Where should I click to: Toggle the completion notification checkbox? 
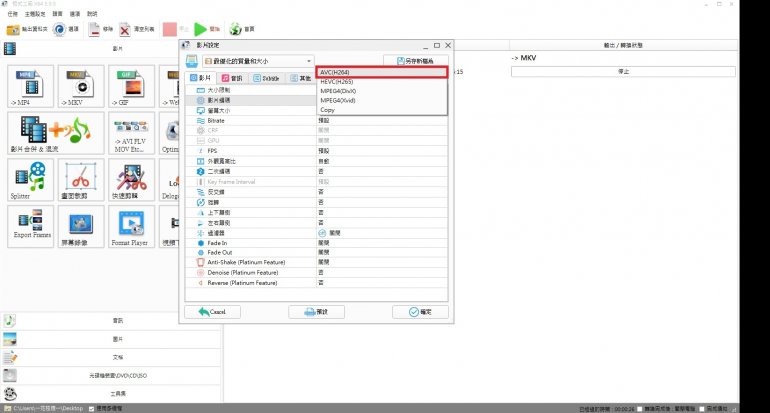point(702,409)
